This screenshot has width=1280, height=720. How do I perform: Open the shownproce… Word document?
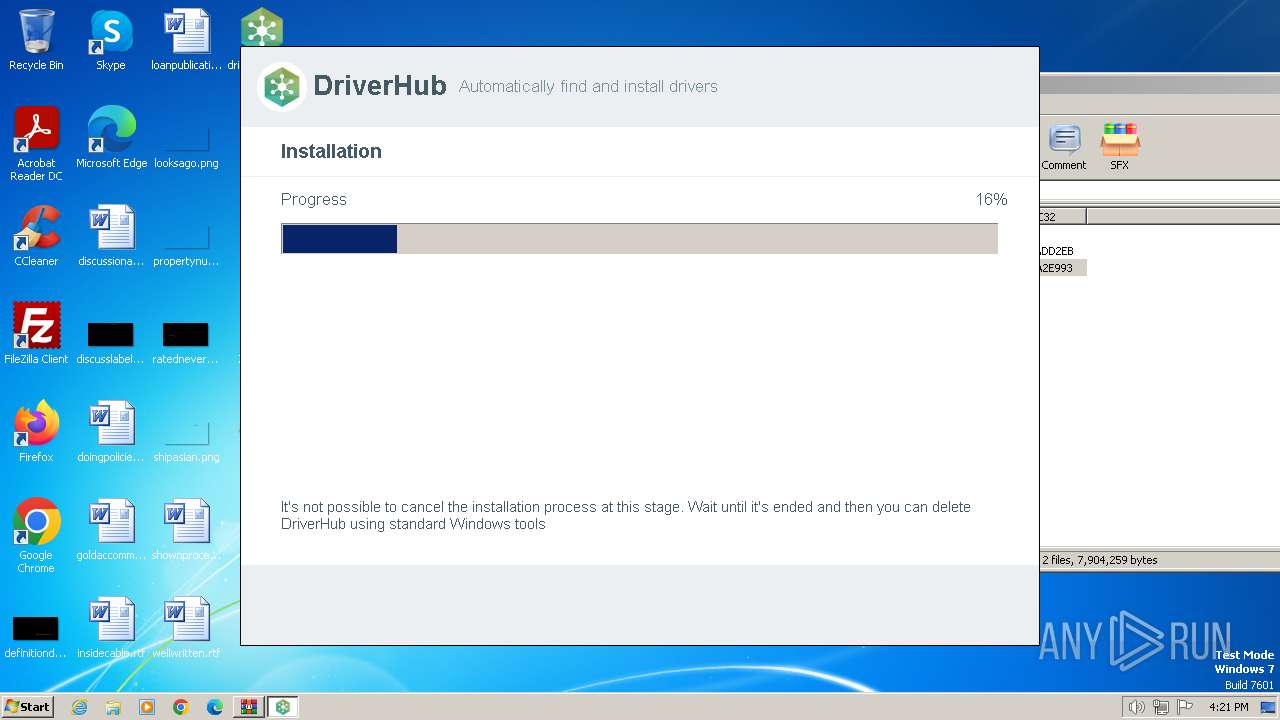click(x=187, y=530)
